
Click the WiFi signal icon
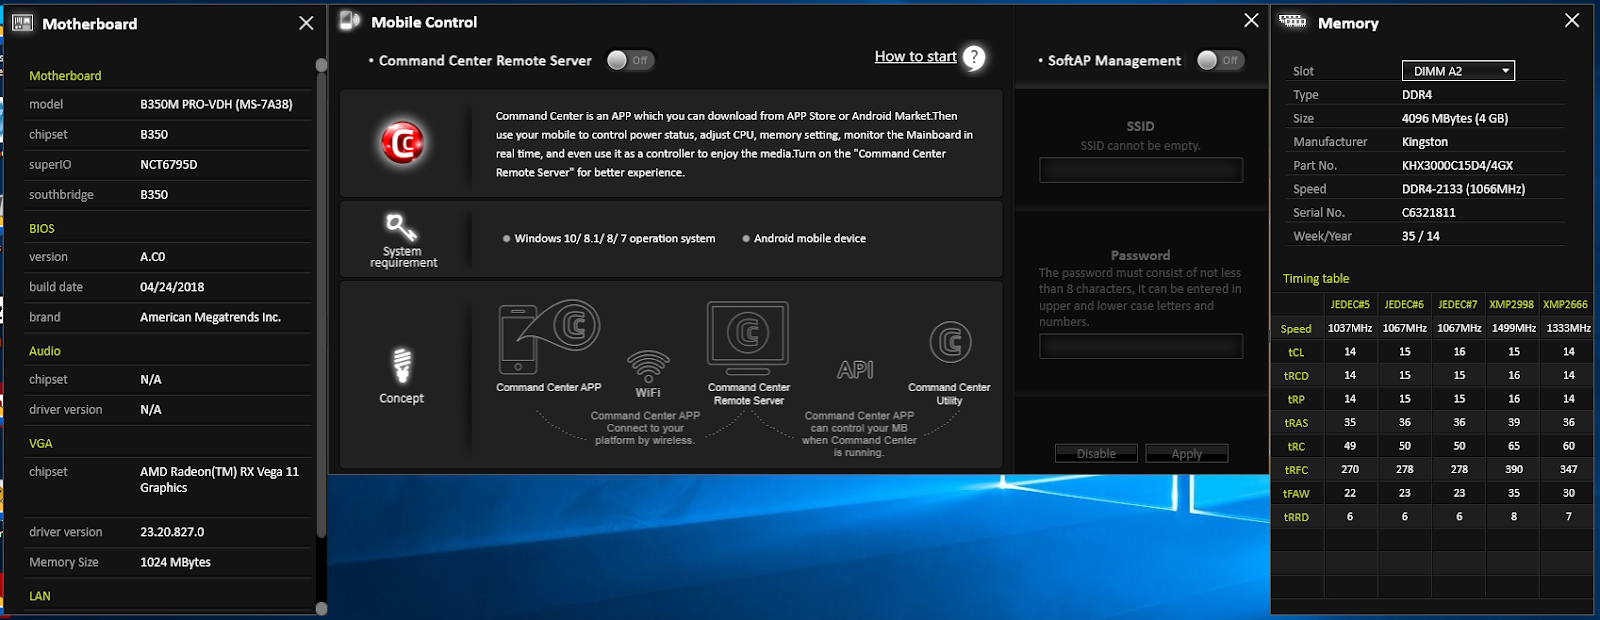(648, 367)
